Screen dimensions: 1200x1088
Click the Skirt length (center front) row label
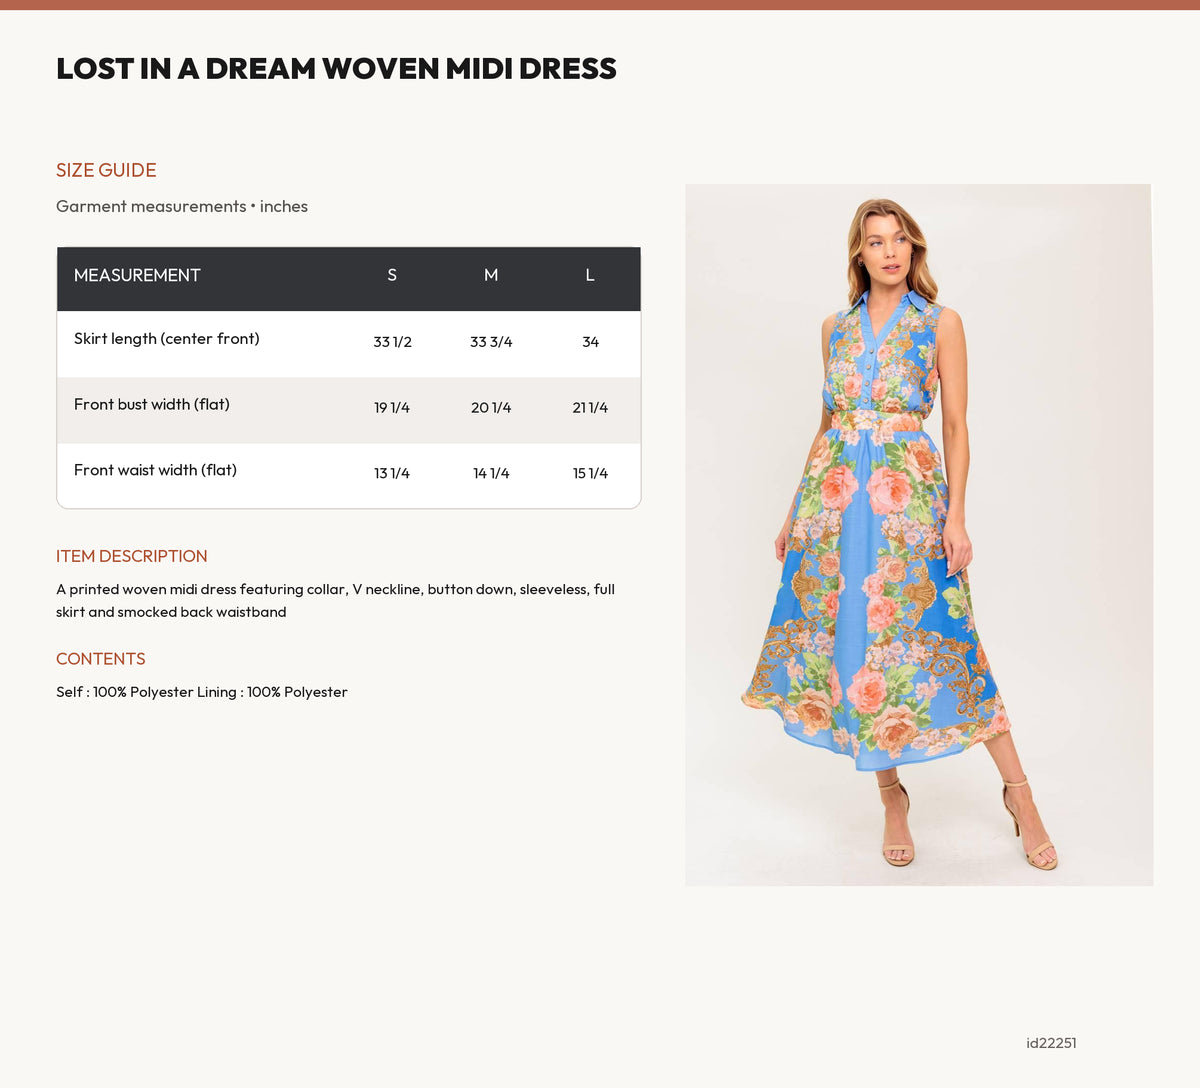tap(167, 339)
